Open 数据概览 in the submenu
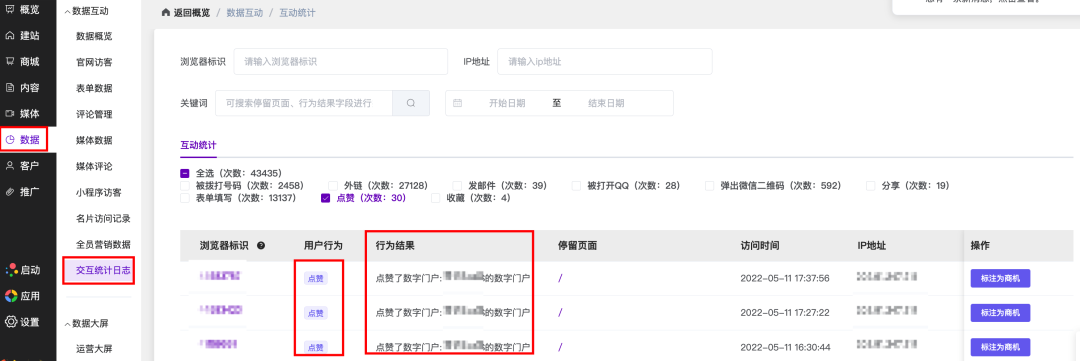The height and width of the screenshot is (361, 1080). (94, 37)
